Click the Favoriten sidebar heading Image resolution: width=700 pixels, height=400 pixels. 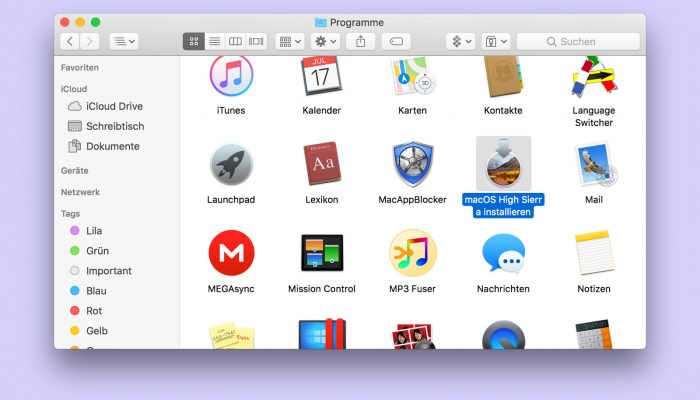coord(80,68)
